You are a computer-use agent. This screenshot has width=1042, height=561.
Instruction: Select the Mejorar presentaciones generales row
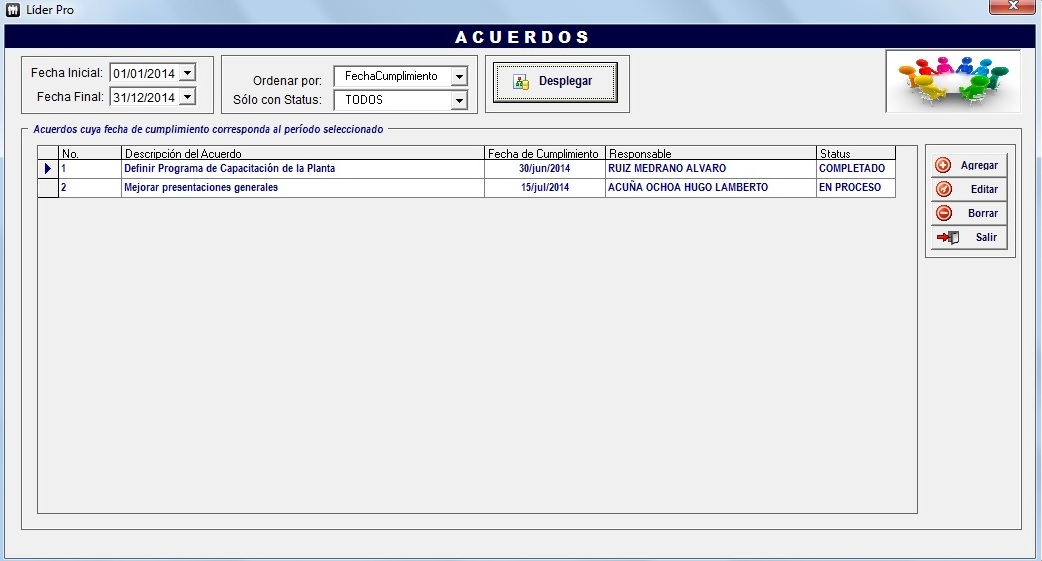(201, 188)
